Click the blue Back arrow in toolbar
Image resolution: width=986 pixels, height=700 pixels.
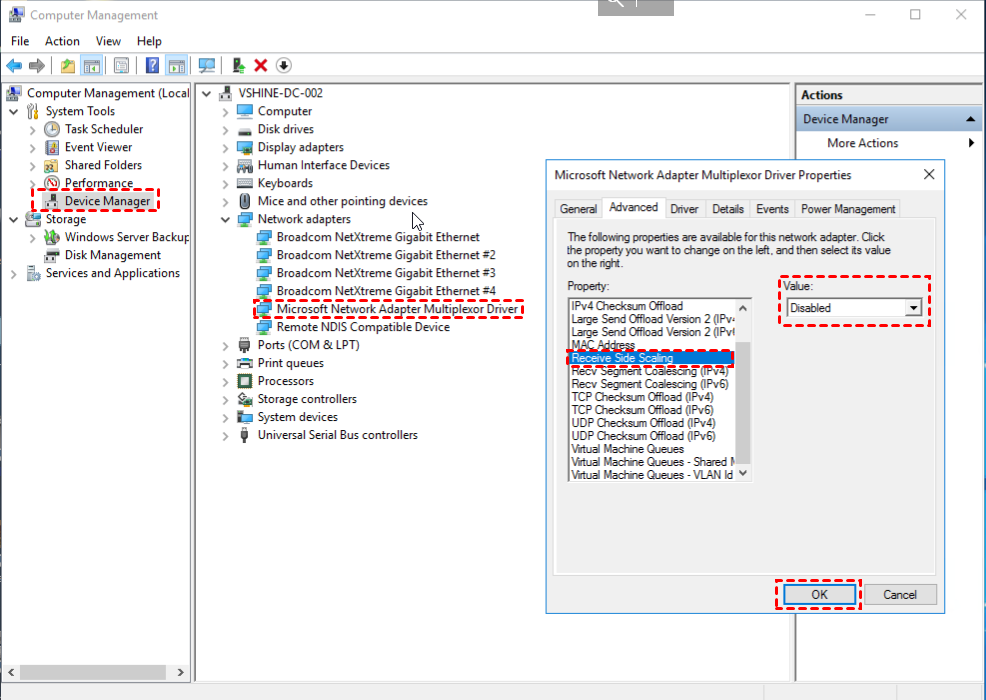(14, 66)
